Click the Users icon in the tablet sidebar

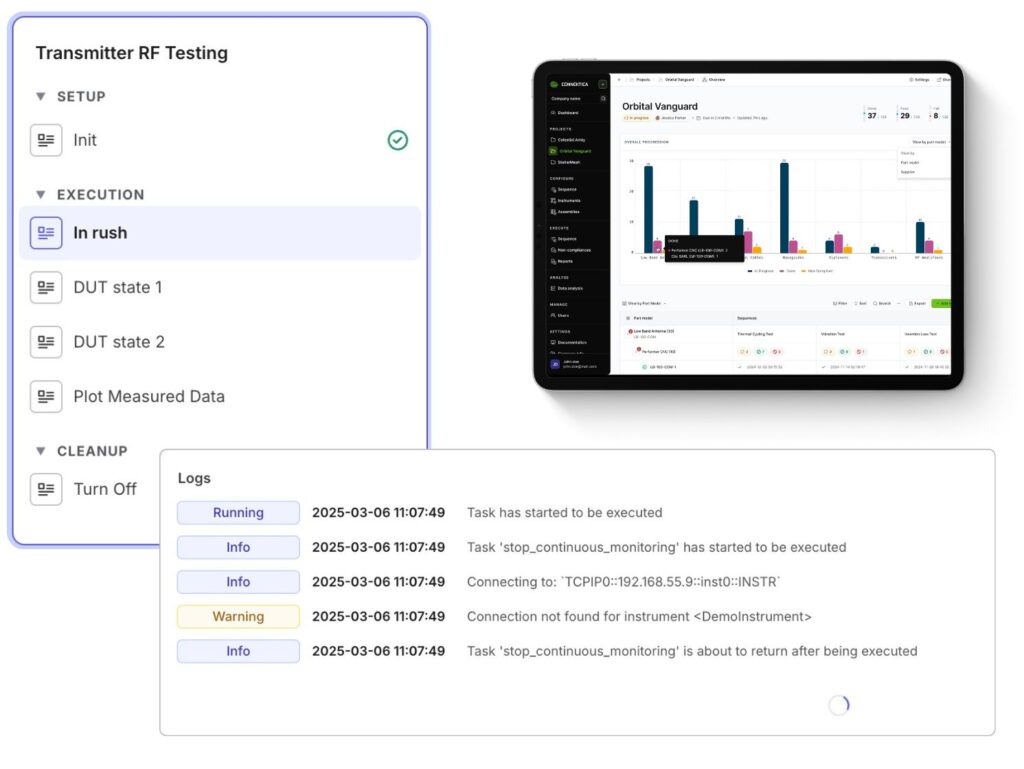553,315
